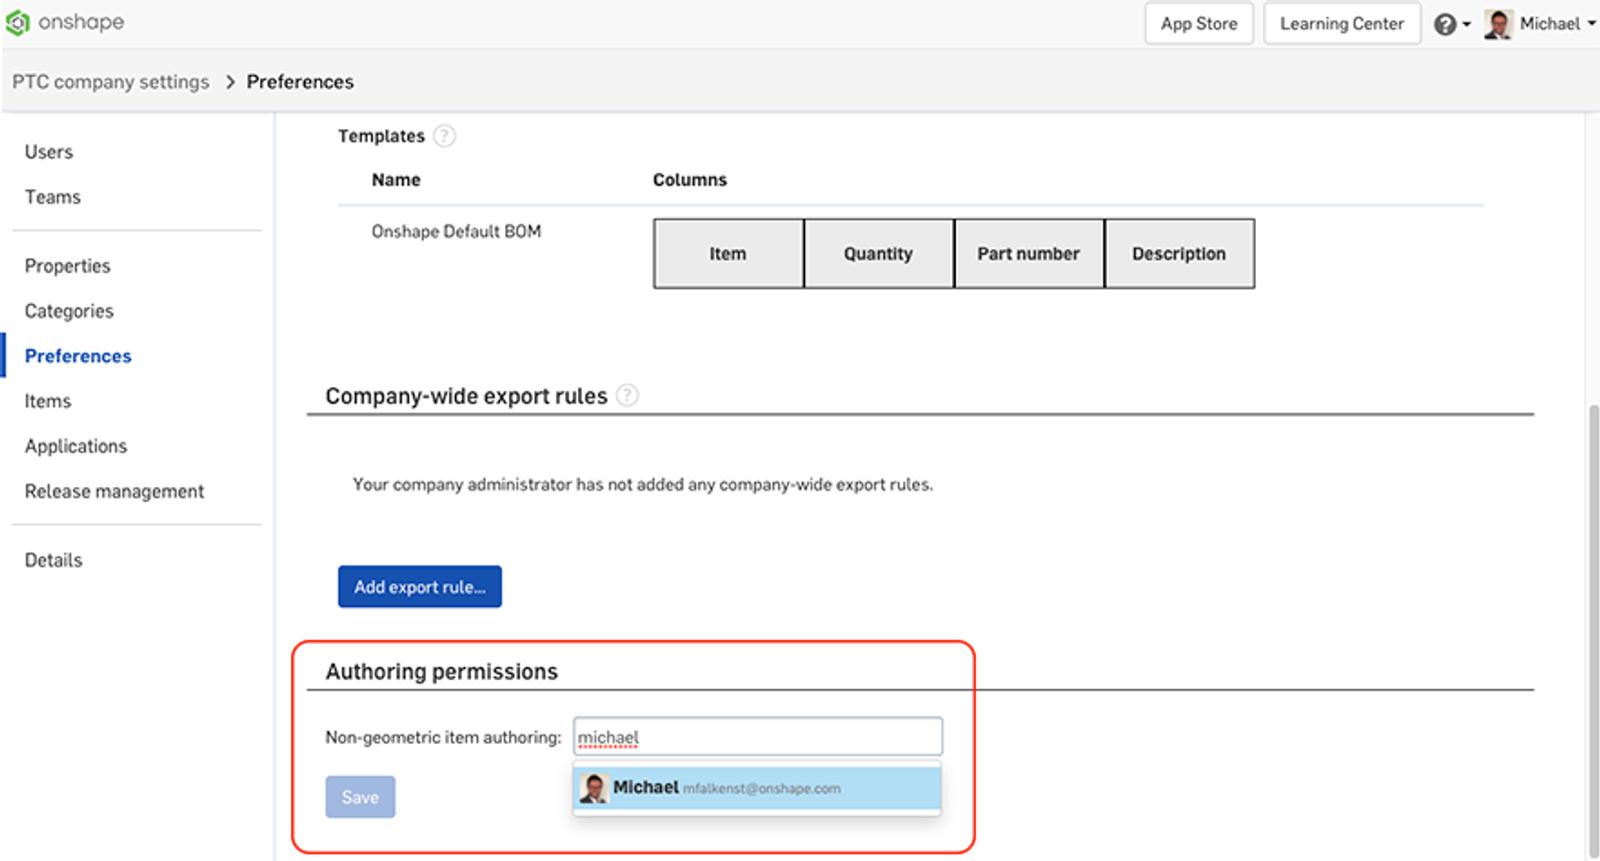This screenshot has width=1600, height=861.
Task: Click Michael's profile avatar in header
Action: click(1498, 24)
